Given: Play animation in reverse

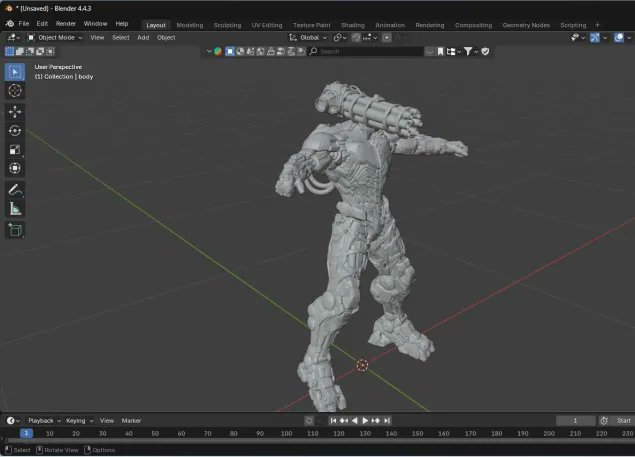Looking at the screenshot, I should pos(354,421).
